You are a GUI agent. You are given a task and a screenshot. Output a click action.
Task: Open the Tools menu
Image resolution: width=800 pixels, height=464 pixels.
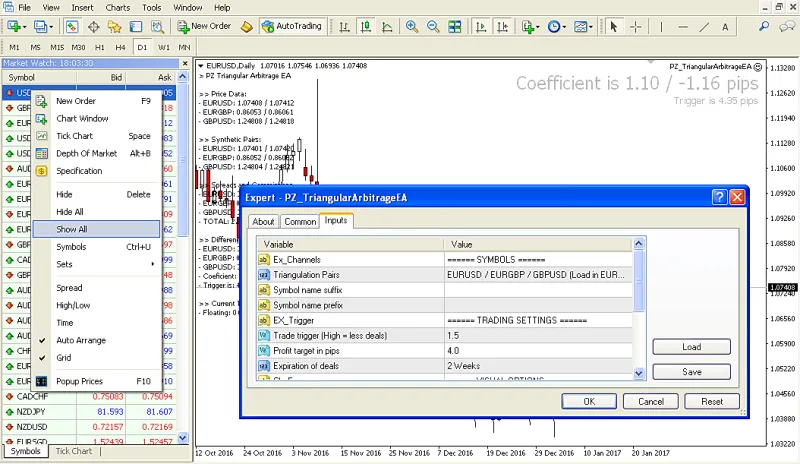point(152,8)
